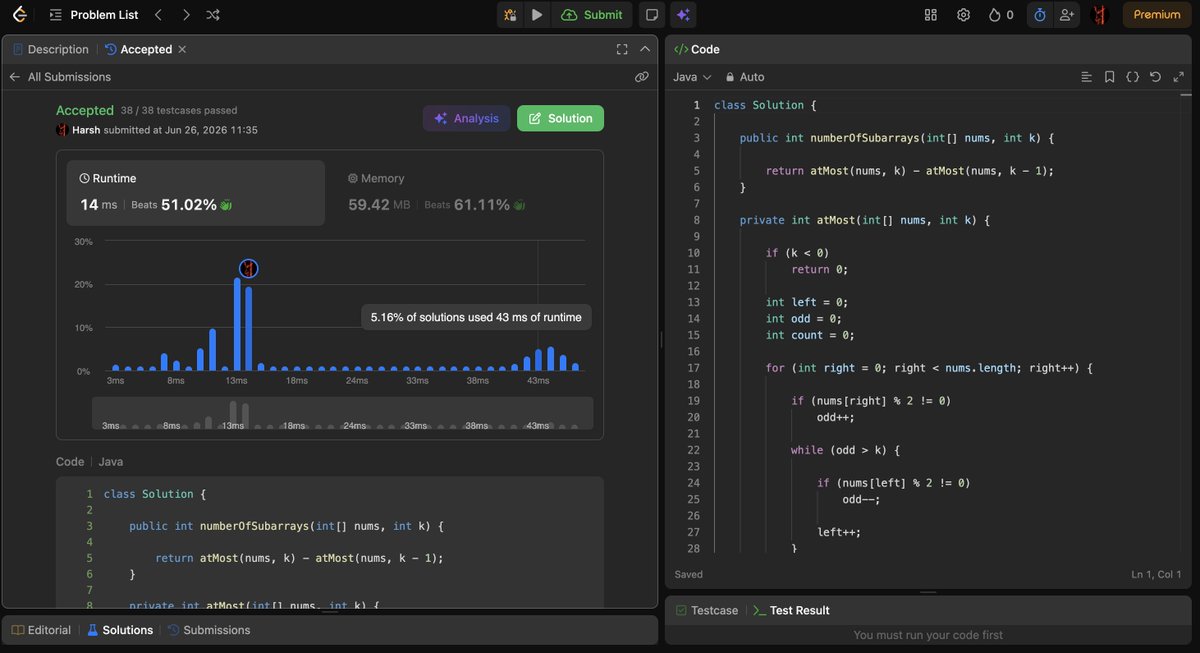Submit the solution
The height and width of the screenshot is (653, 1200).
click(x=592, y=15)
